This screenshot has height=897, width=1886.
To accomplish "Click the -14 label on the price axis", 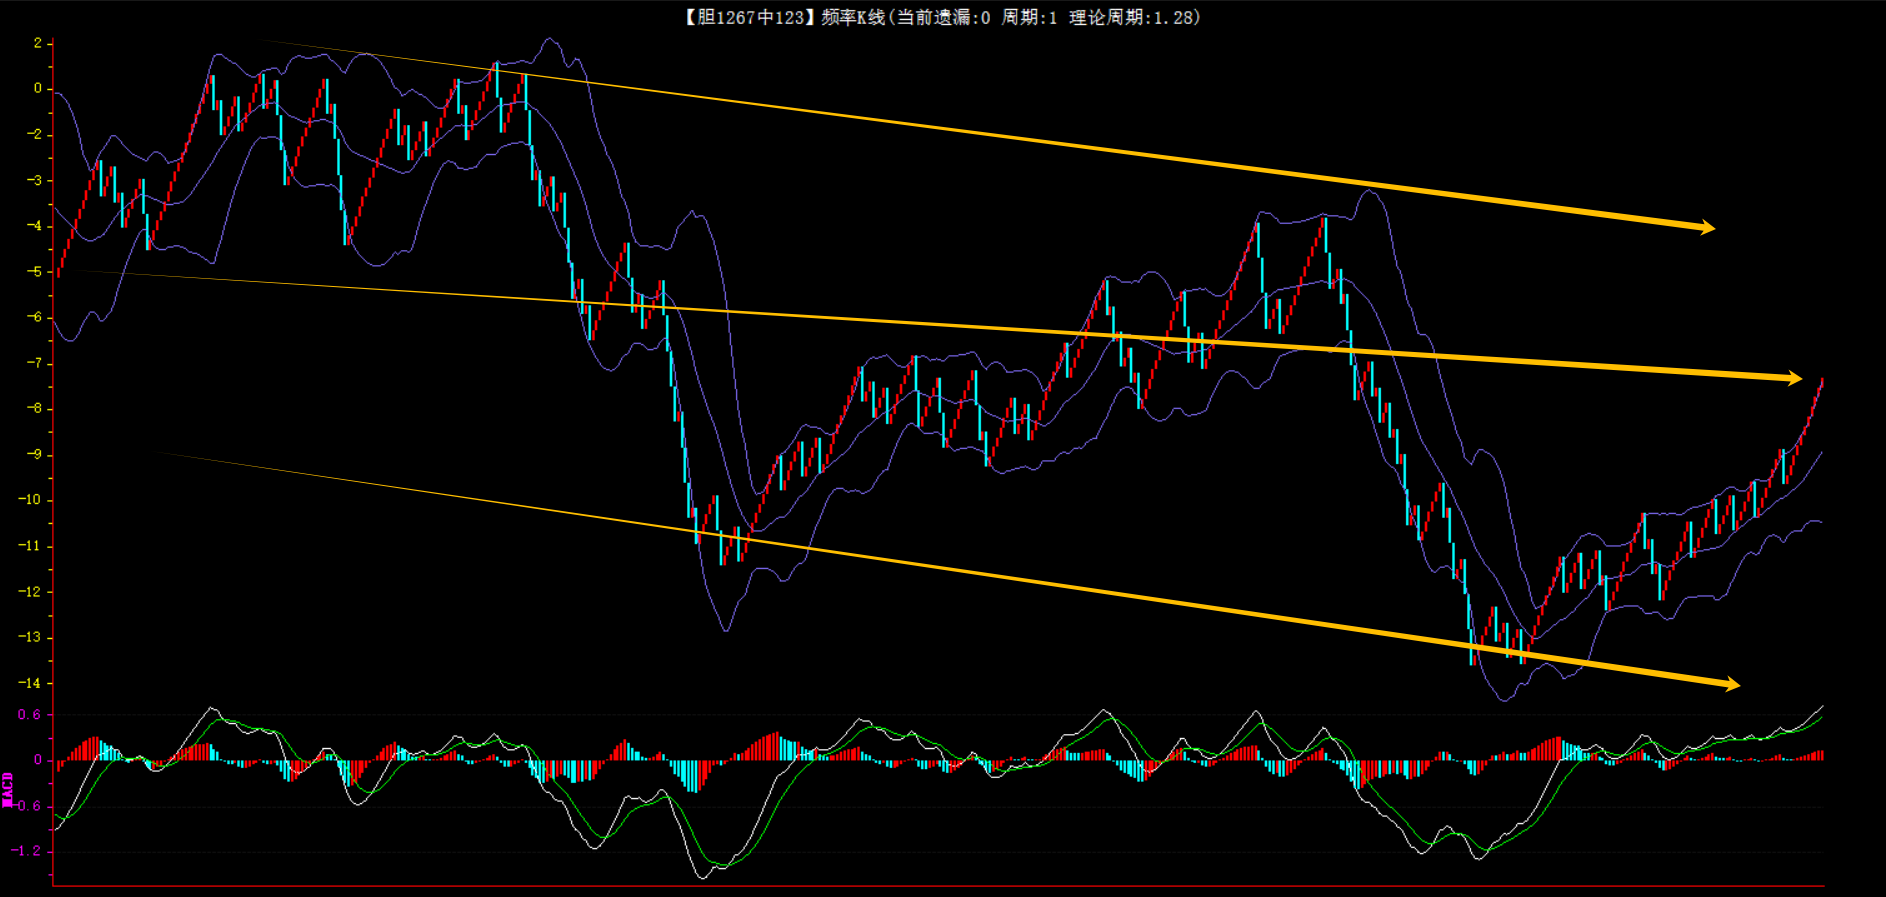I will tap(30, 683).
